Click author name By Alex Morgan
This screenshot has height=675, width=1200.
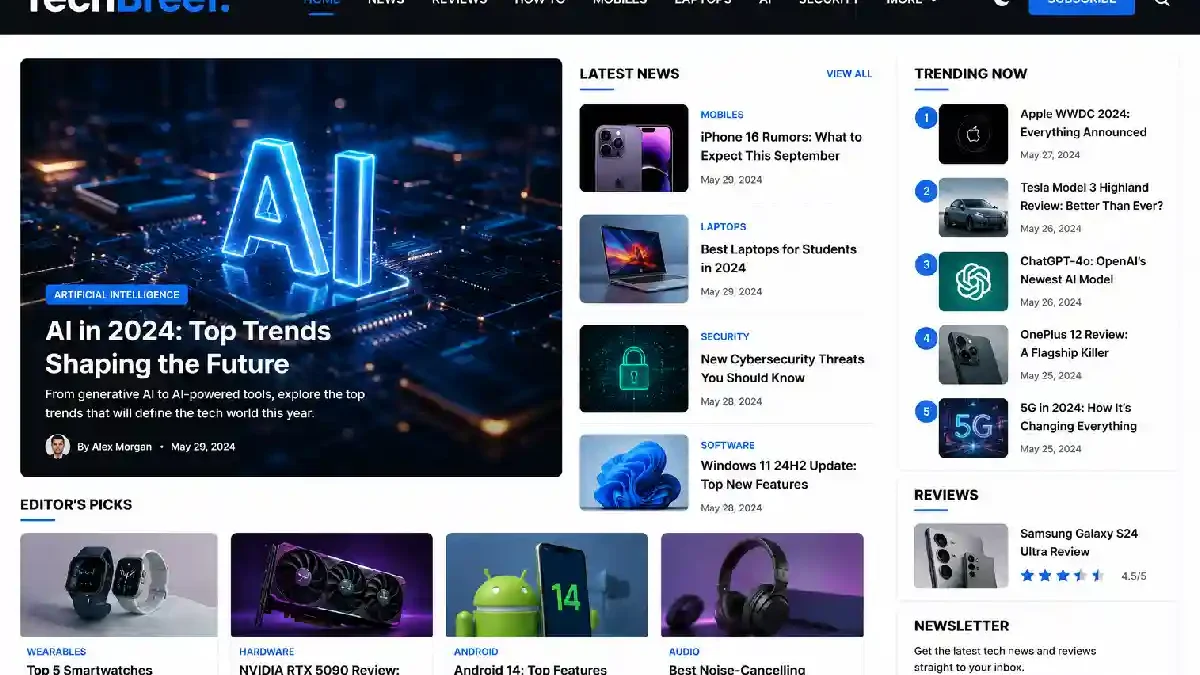[x=115, y=447]
